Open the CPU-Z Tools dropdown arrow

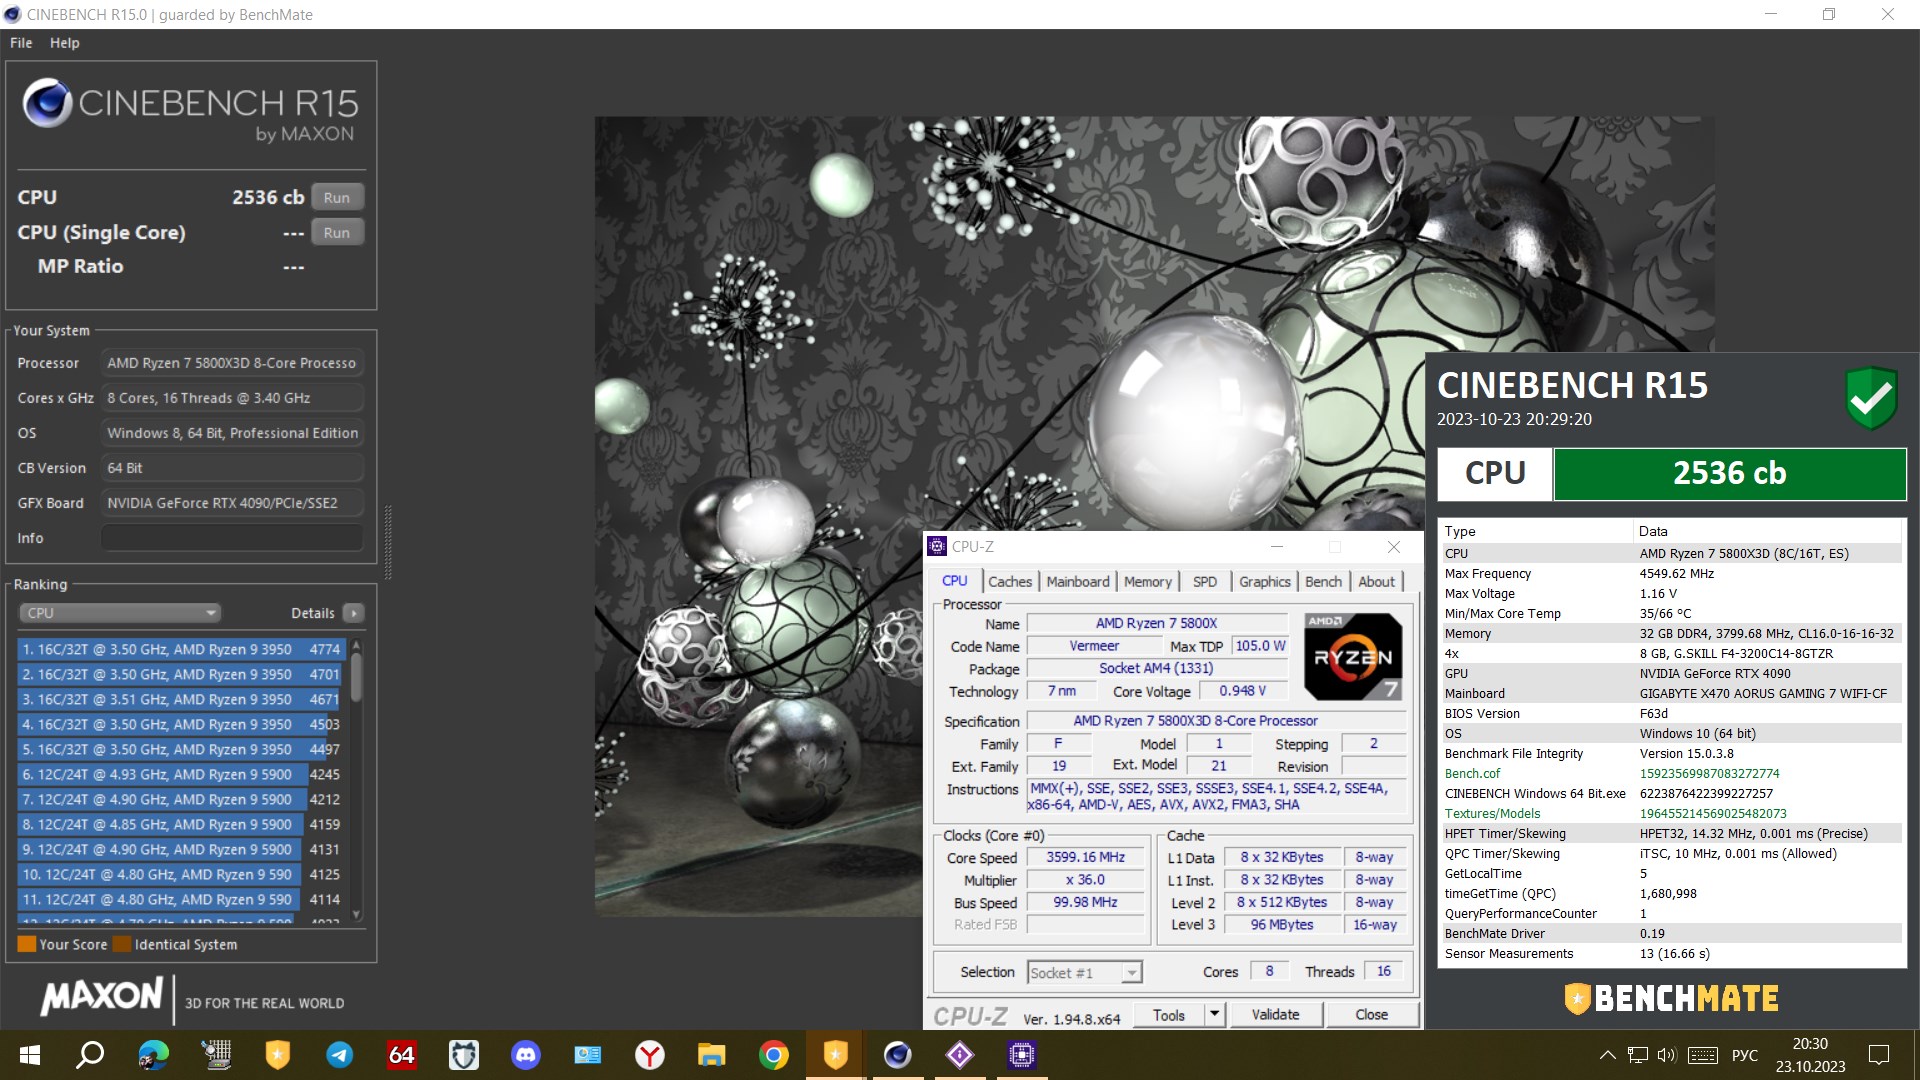point(1214,1014)
